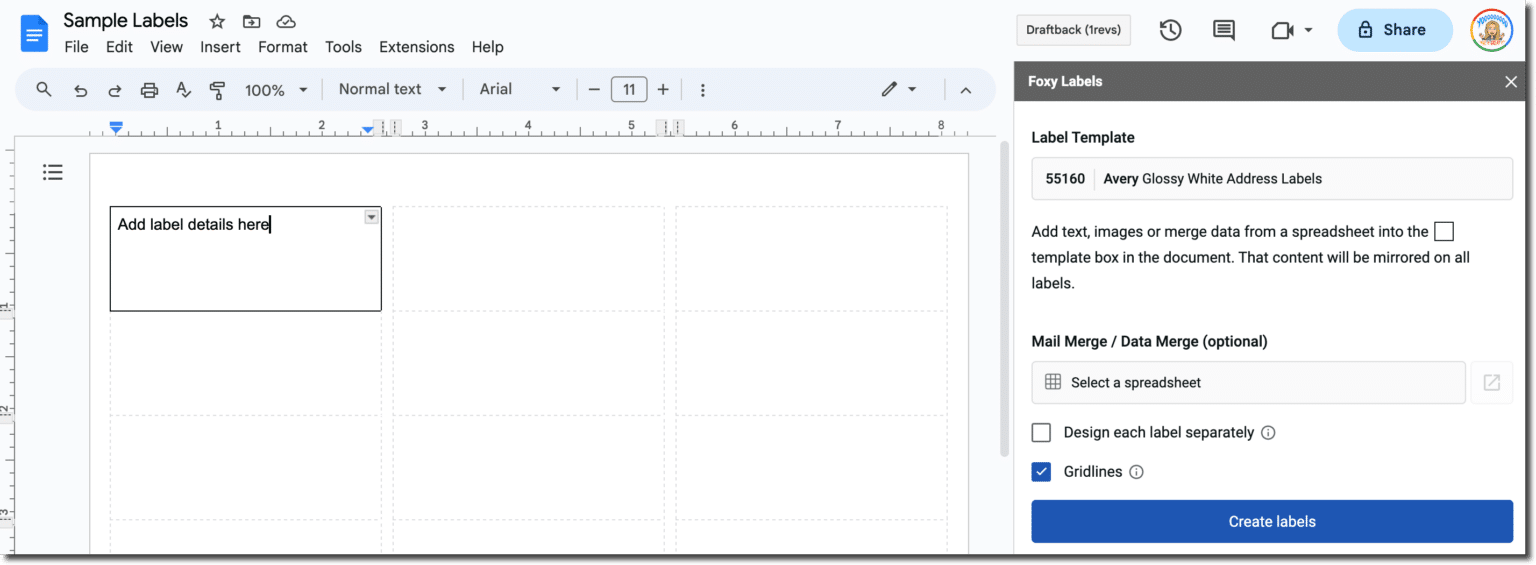Open the Extensions menu
This screenshot has width=1536, height=565.
tap(417, 47)
